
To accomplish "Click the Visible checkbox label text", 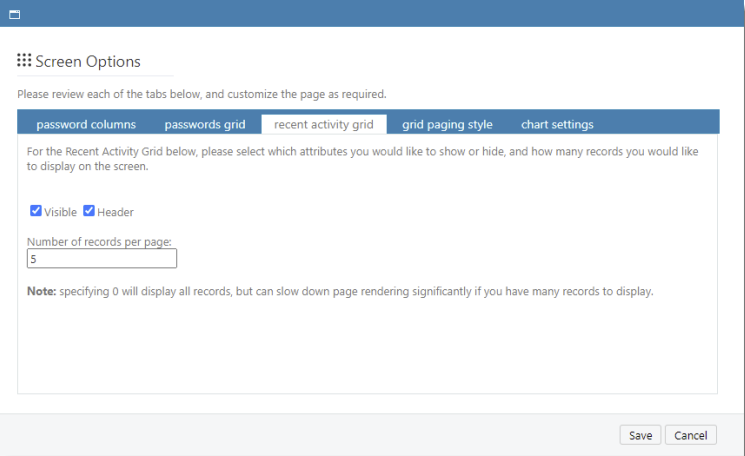I will click(60, 212).
